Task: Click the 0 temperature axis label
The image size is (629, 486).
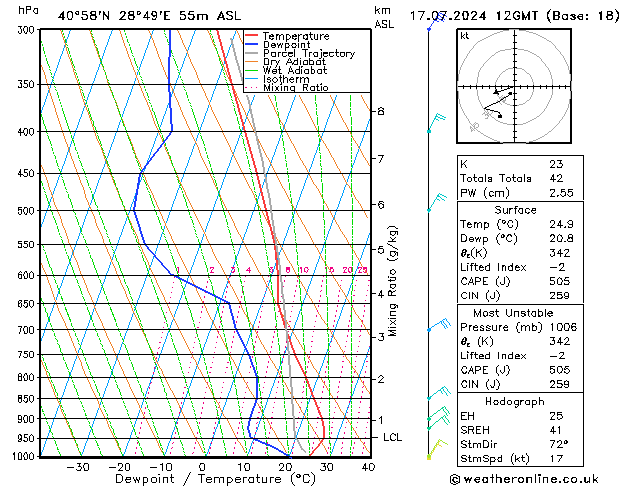Action: (202, 468)
